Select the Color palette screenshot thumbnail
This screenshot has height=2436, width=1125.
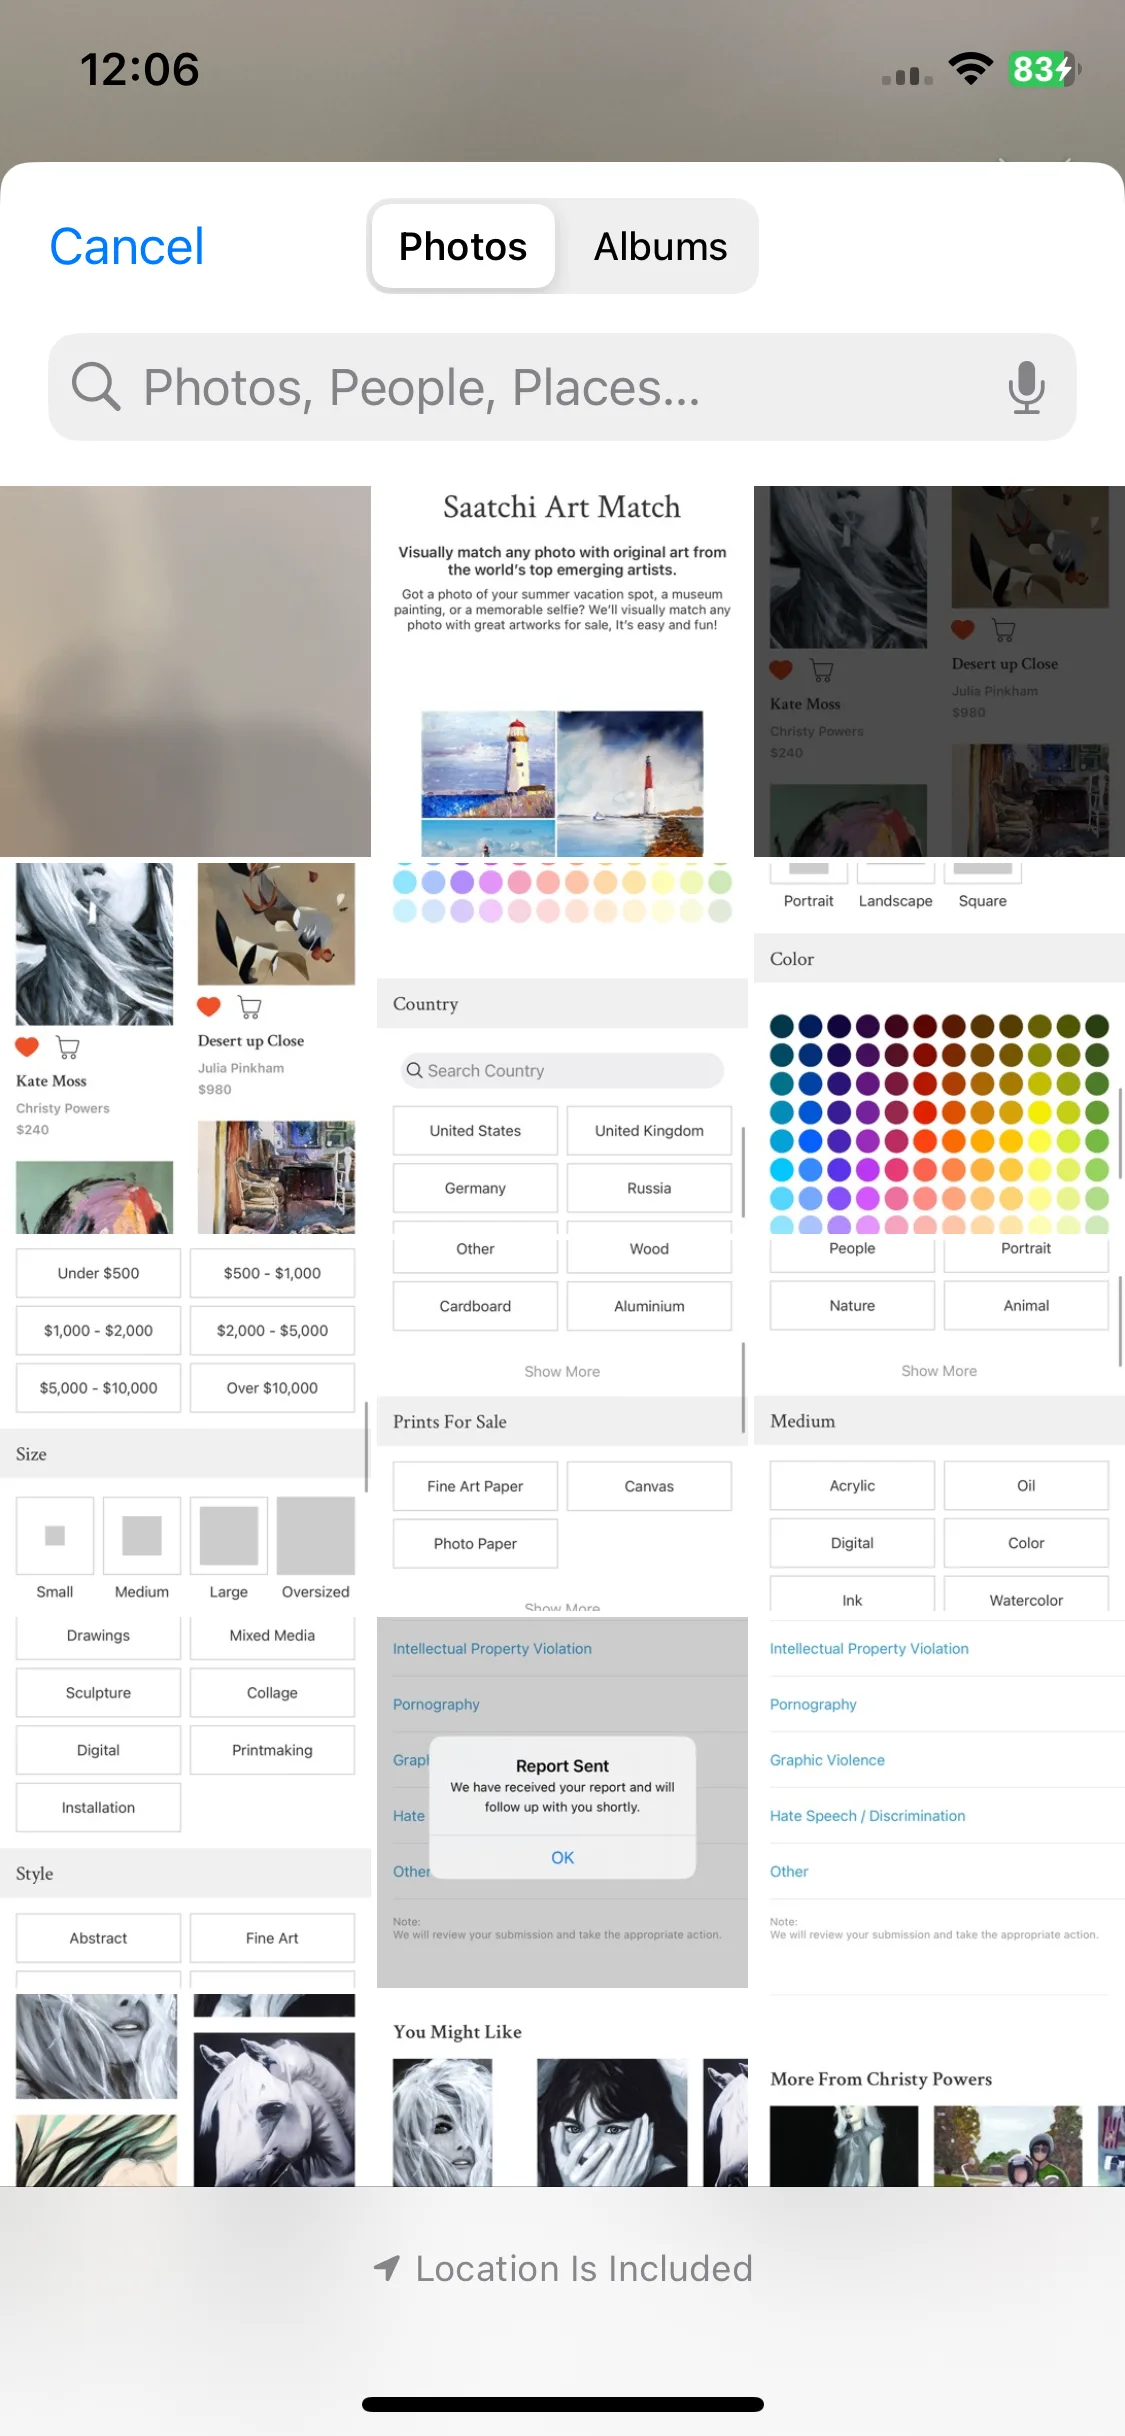[x=939, y=1048]
